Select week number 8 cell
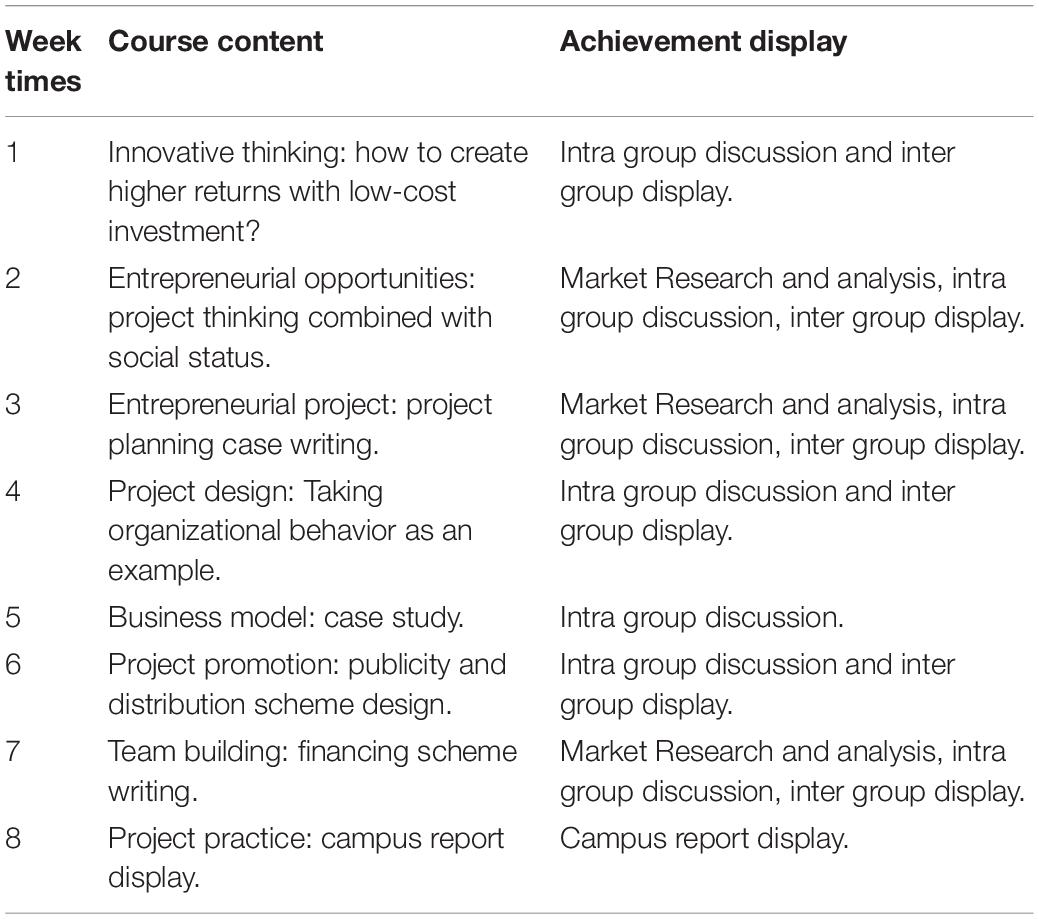Screen dimensions: 1039x919 tap(13, 839)
